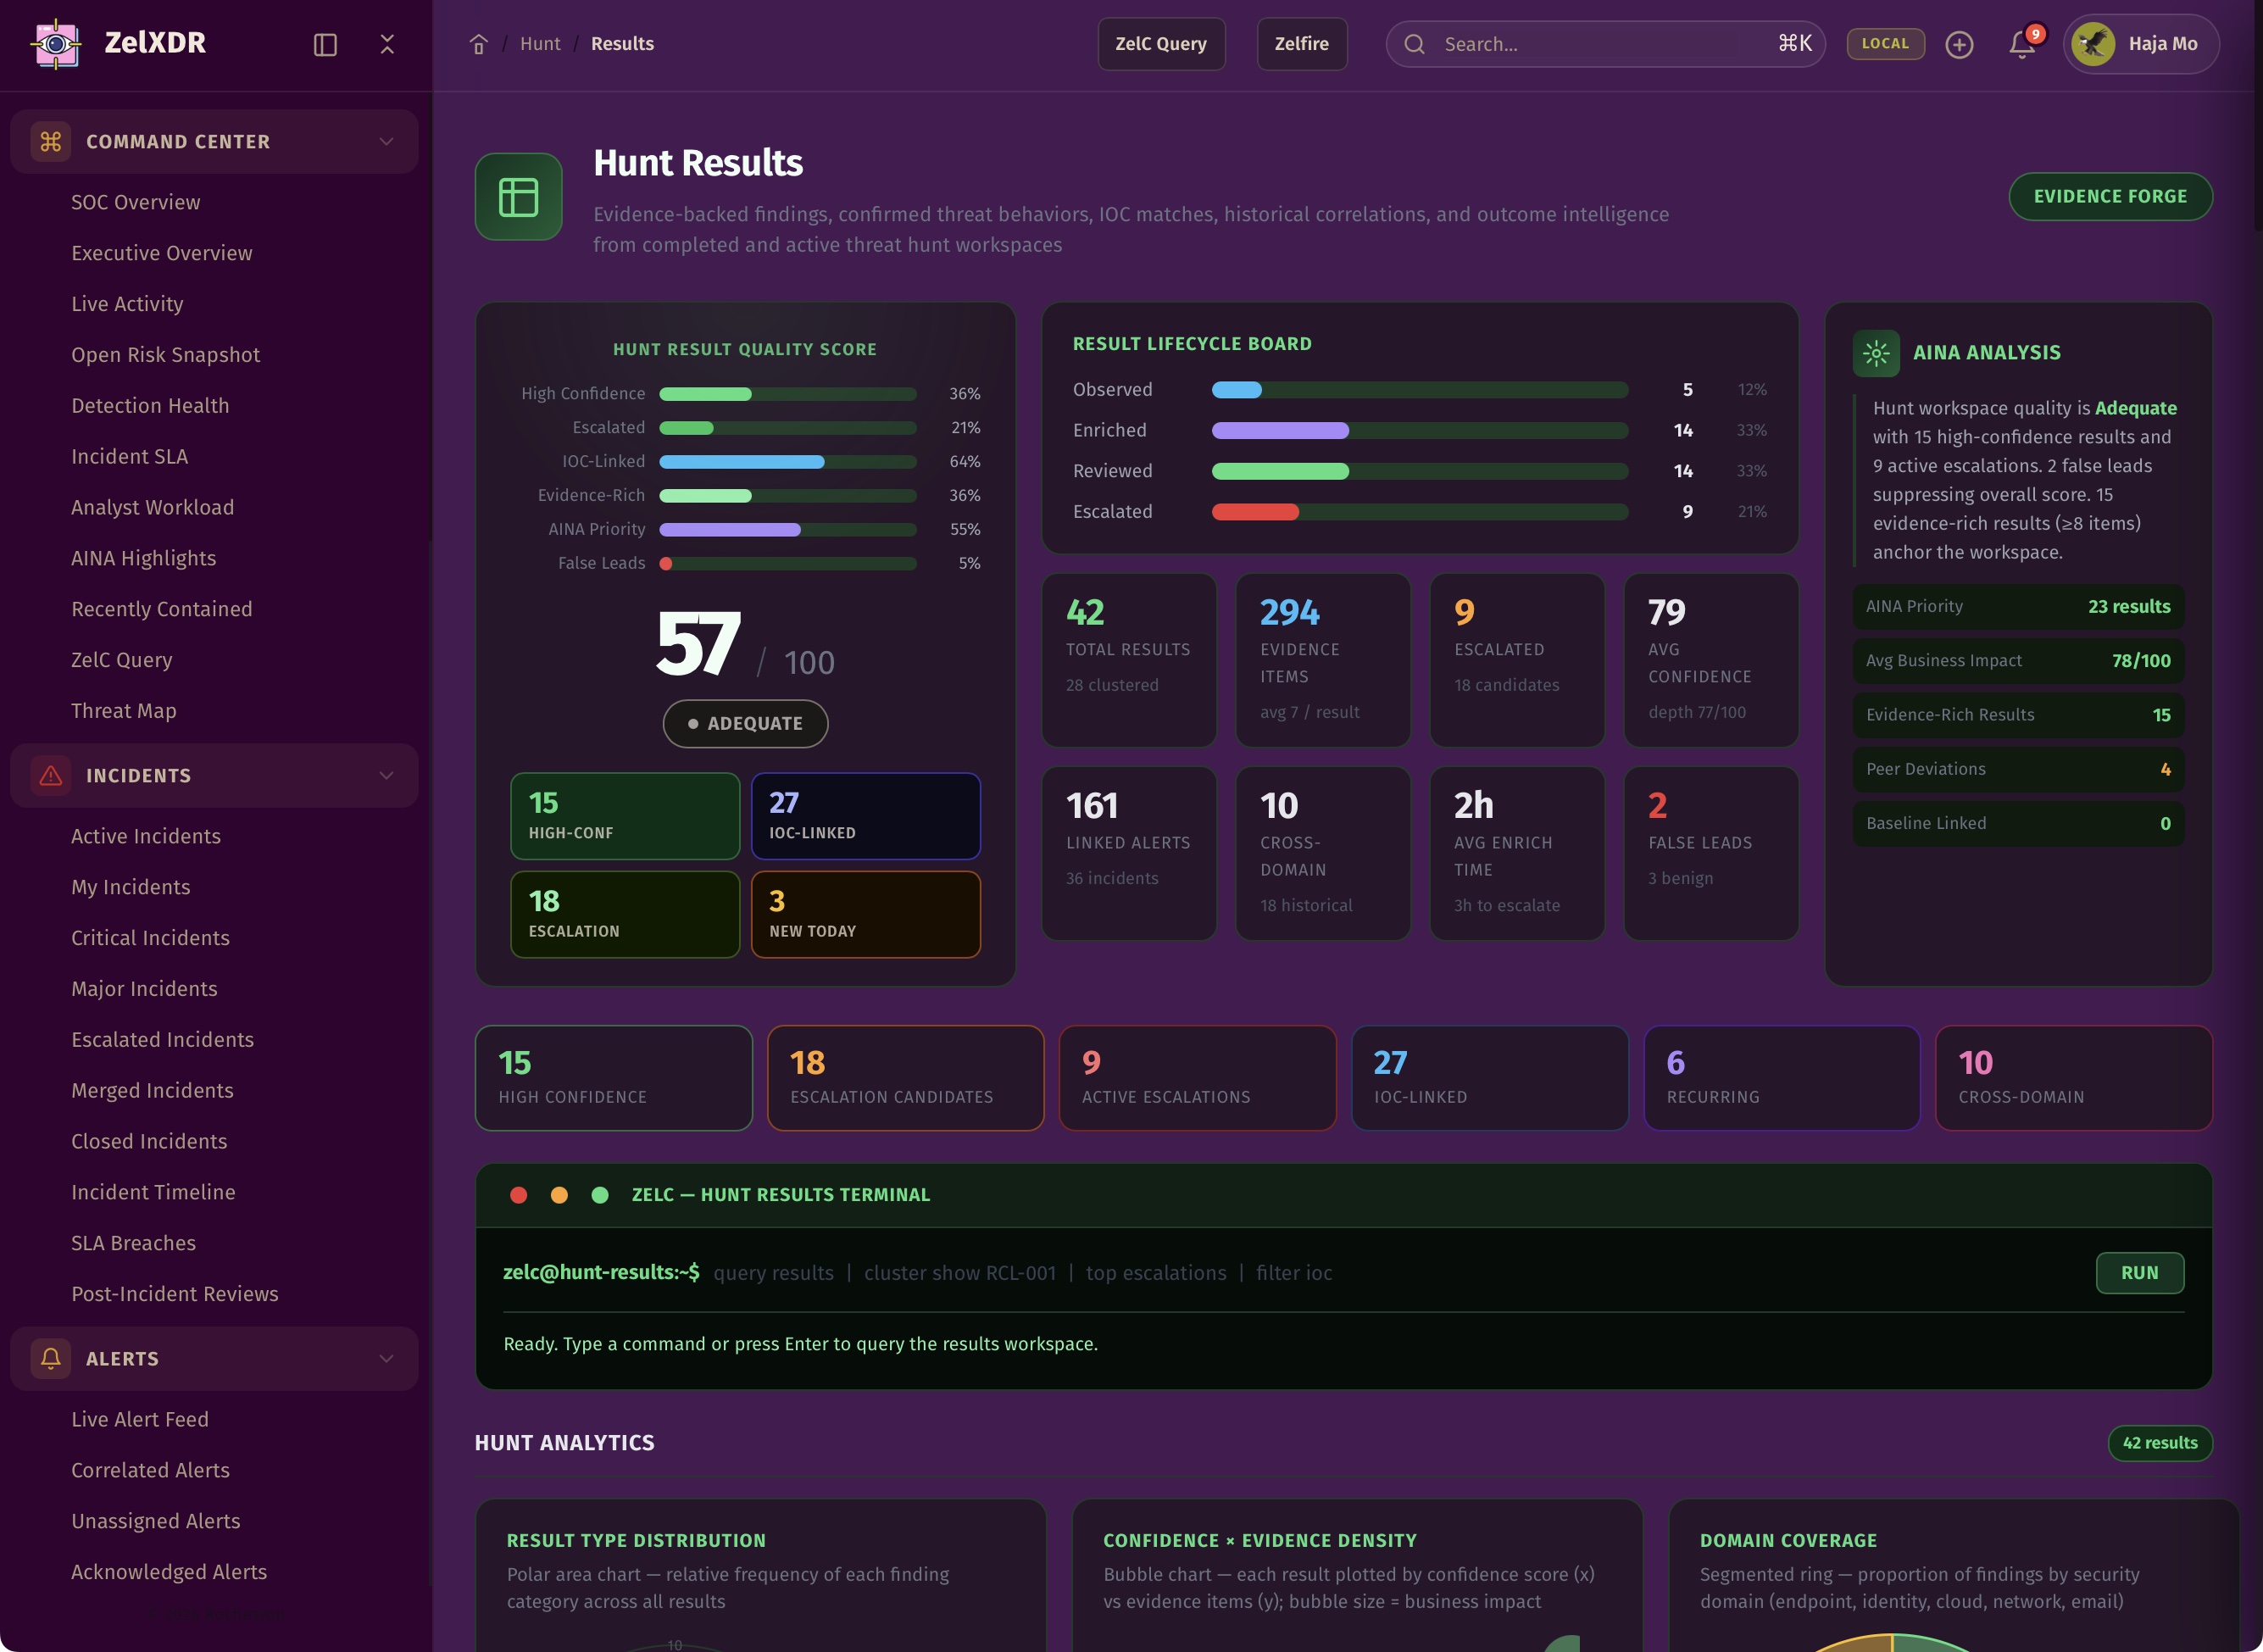Click the ZelXDR eye logo icon
This screenshot has width=2263, height=1652.
click(56, 44)
